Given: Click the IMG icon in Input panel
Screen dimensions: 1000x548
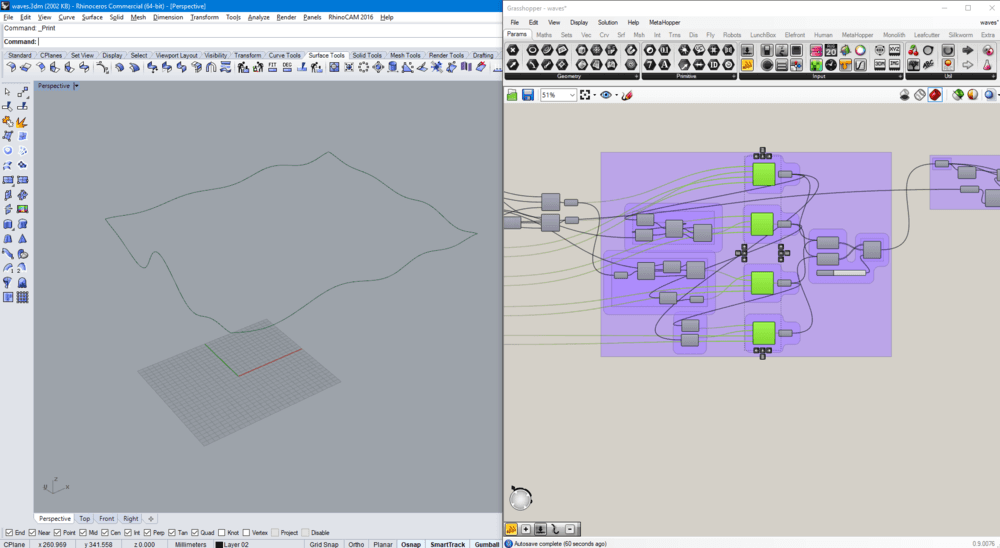Looking at the screenshot, I should pyautogui.click(x=894, y=64).
